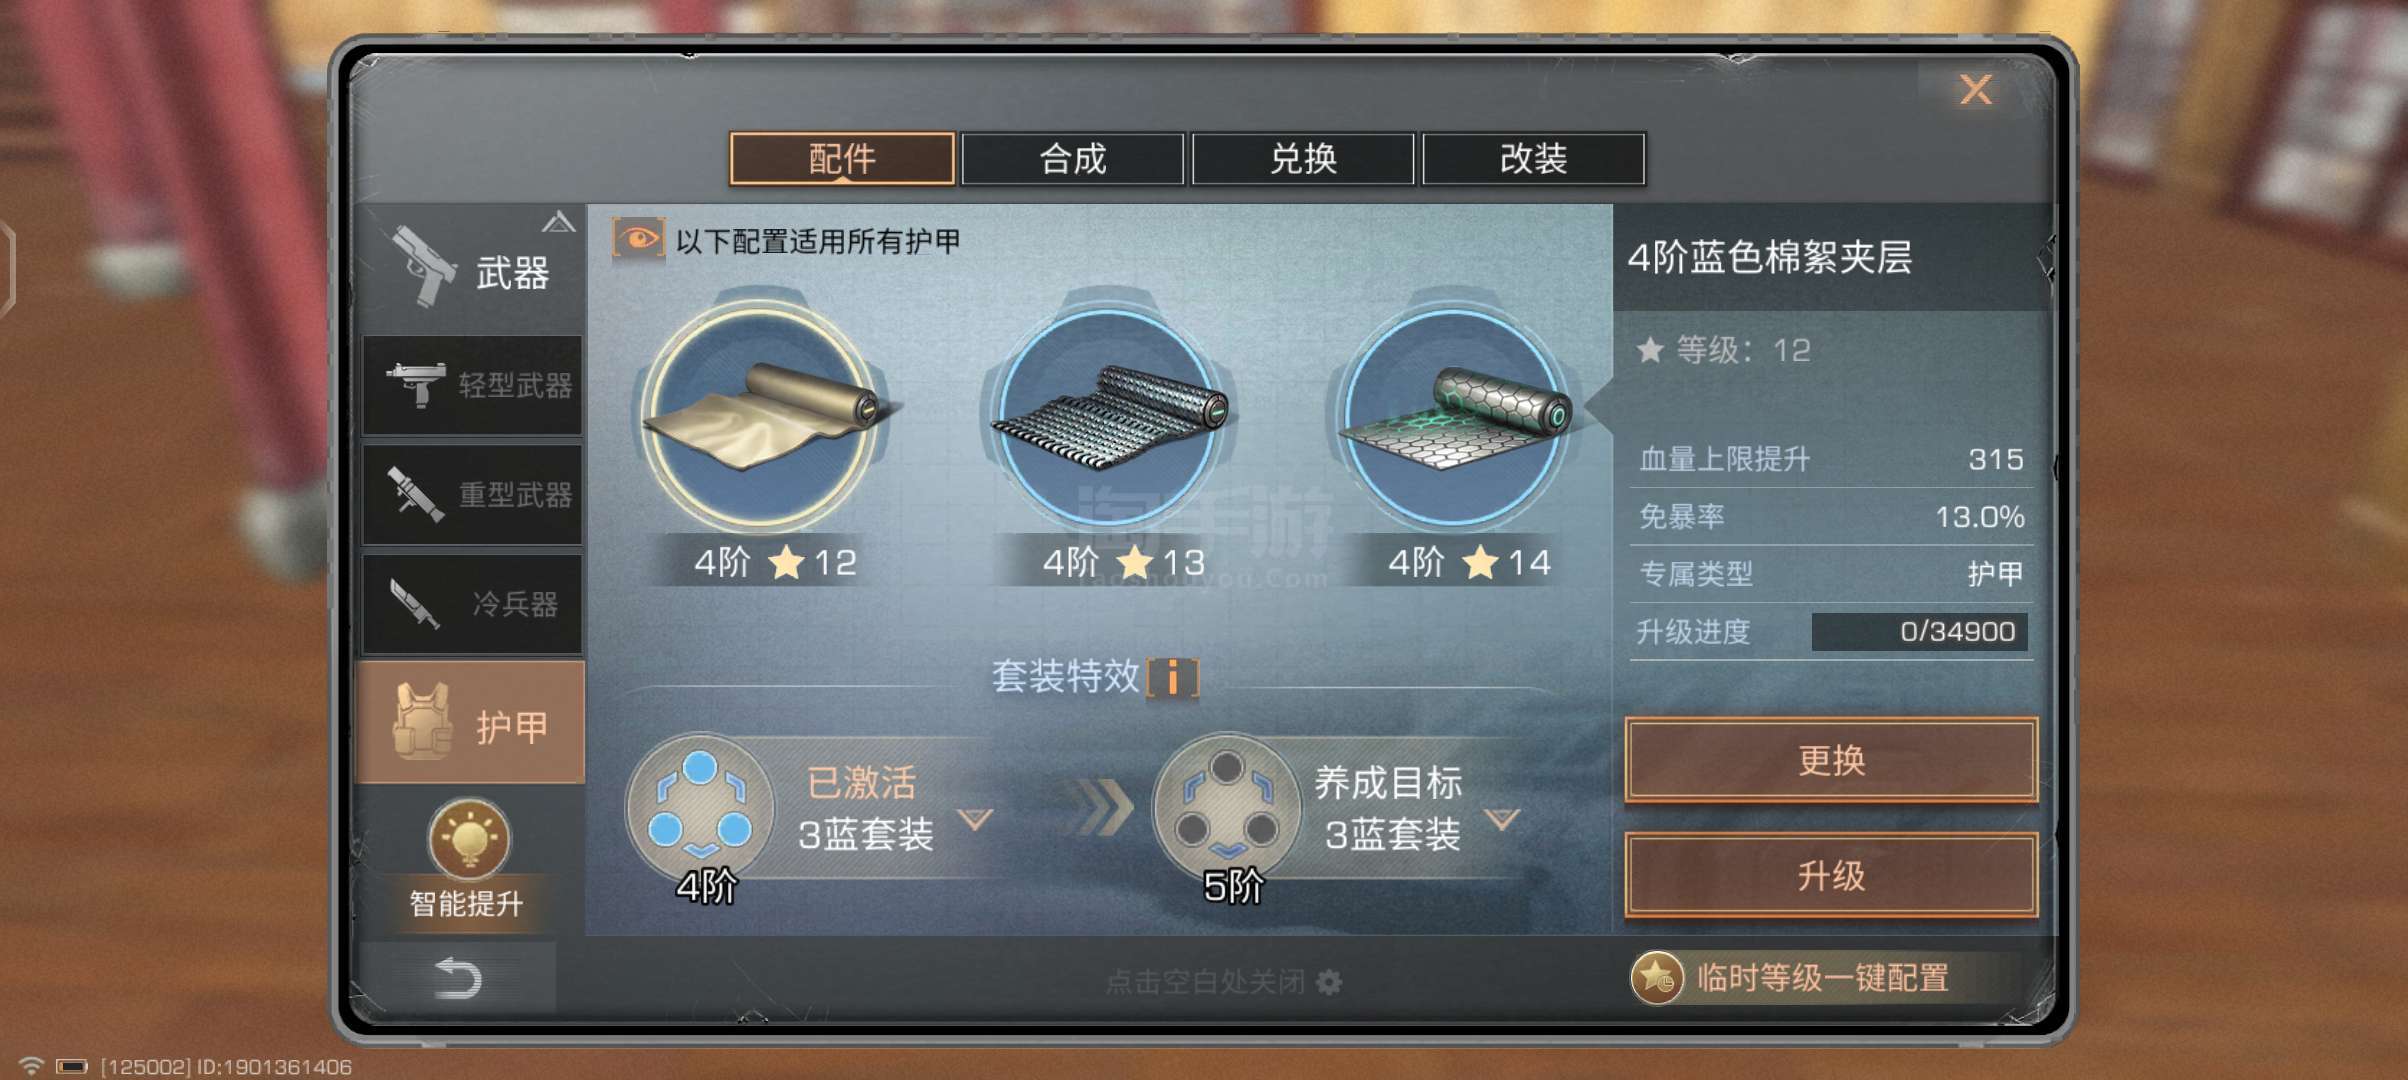Switch to the 合成 tab
The width and height of the screenshot is (2408, 1080).
pos(1072,159)
